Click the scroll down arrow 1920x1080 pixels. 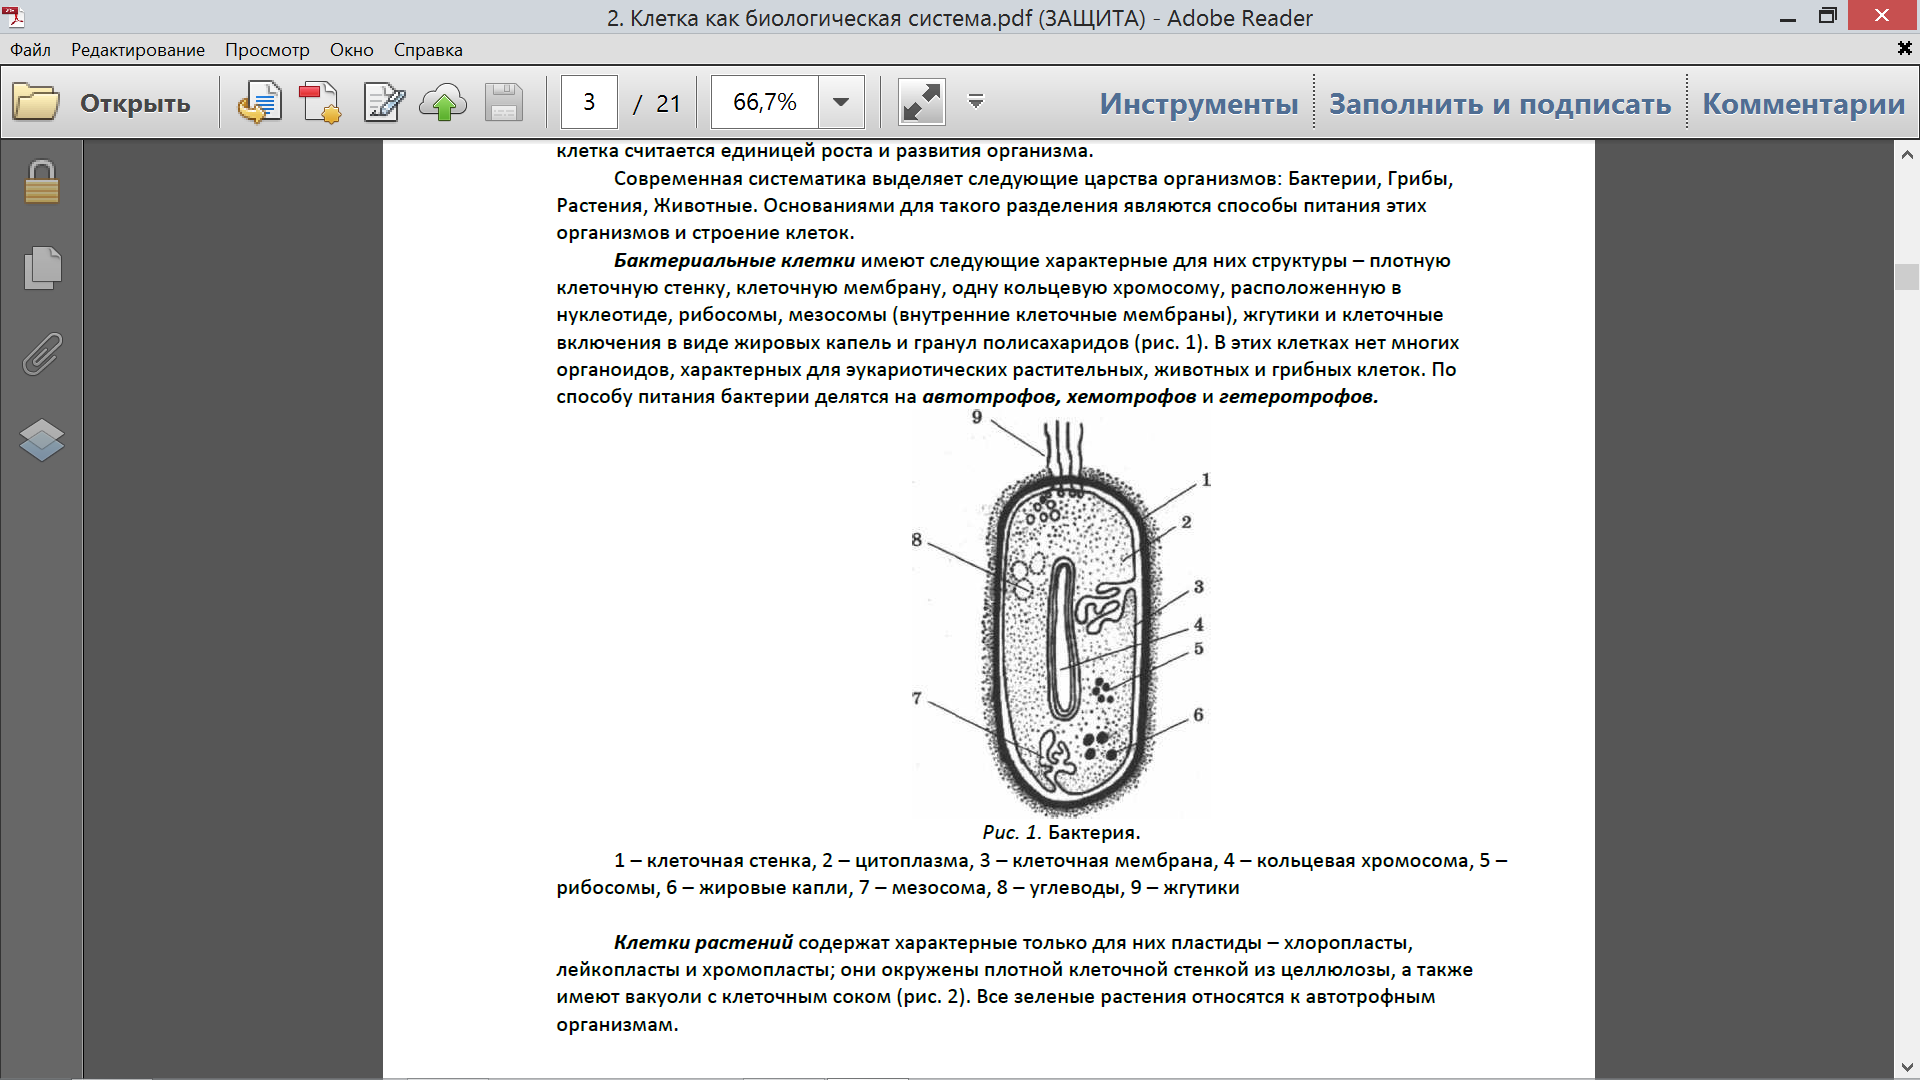click(x=1907, y=1067)
